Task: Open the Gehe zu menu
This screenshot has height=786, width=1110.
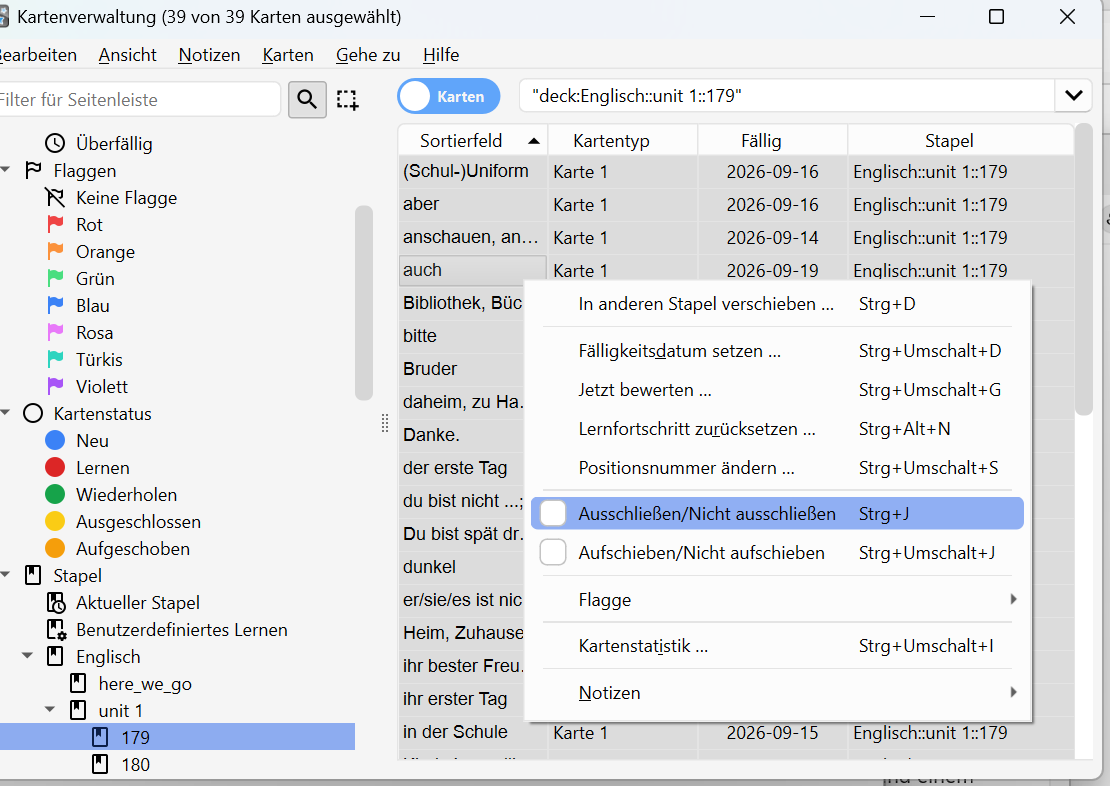Action: pos(368,55)
